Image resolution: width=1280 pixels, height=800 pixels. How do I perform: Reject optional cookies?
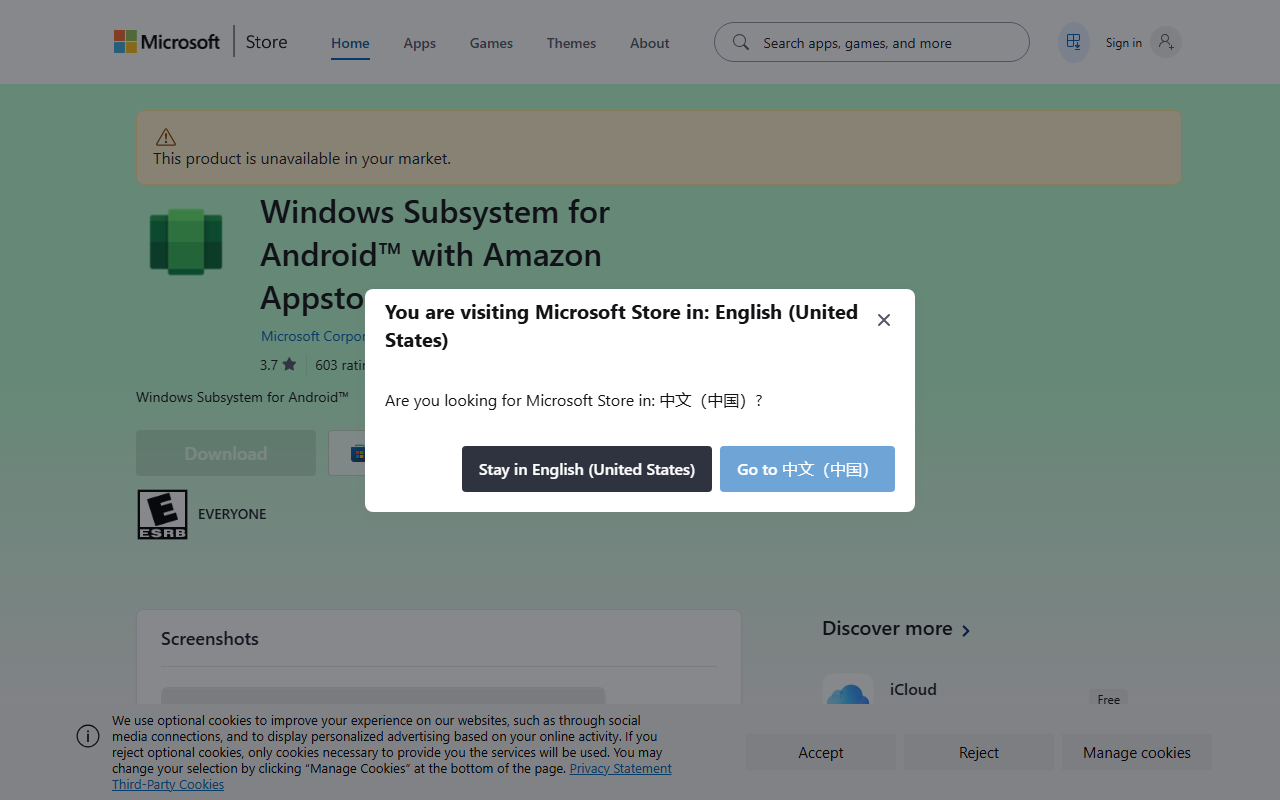click(x=979, y=753)
